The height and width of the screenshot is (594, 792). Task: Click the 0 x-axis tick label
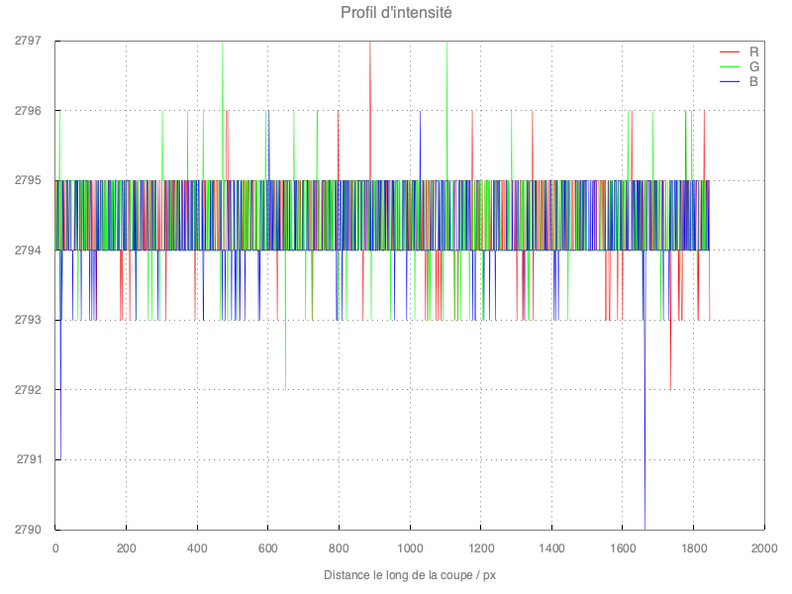click(55, 548)
